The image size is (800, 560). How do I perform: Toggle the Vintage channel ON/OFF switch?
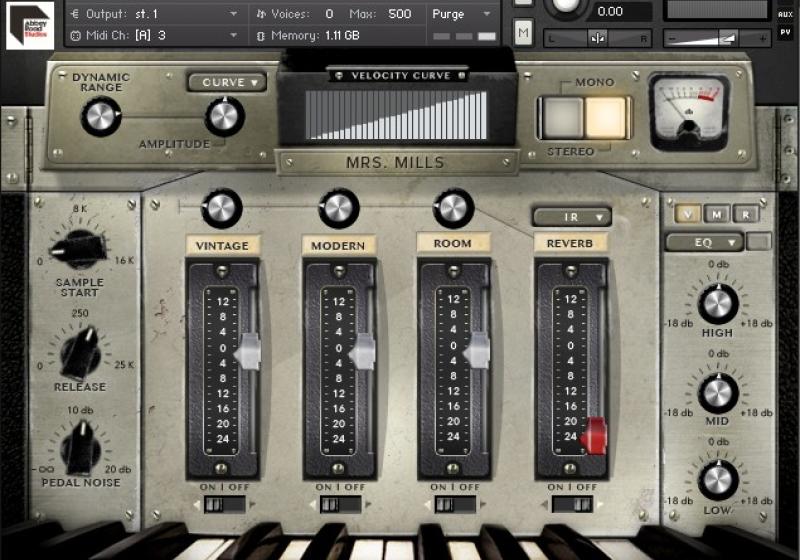(x=224, y=505)
